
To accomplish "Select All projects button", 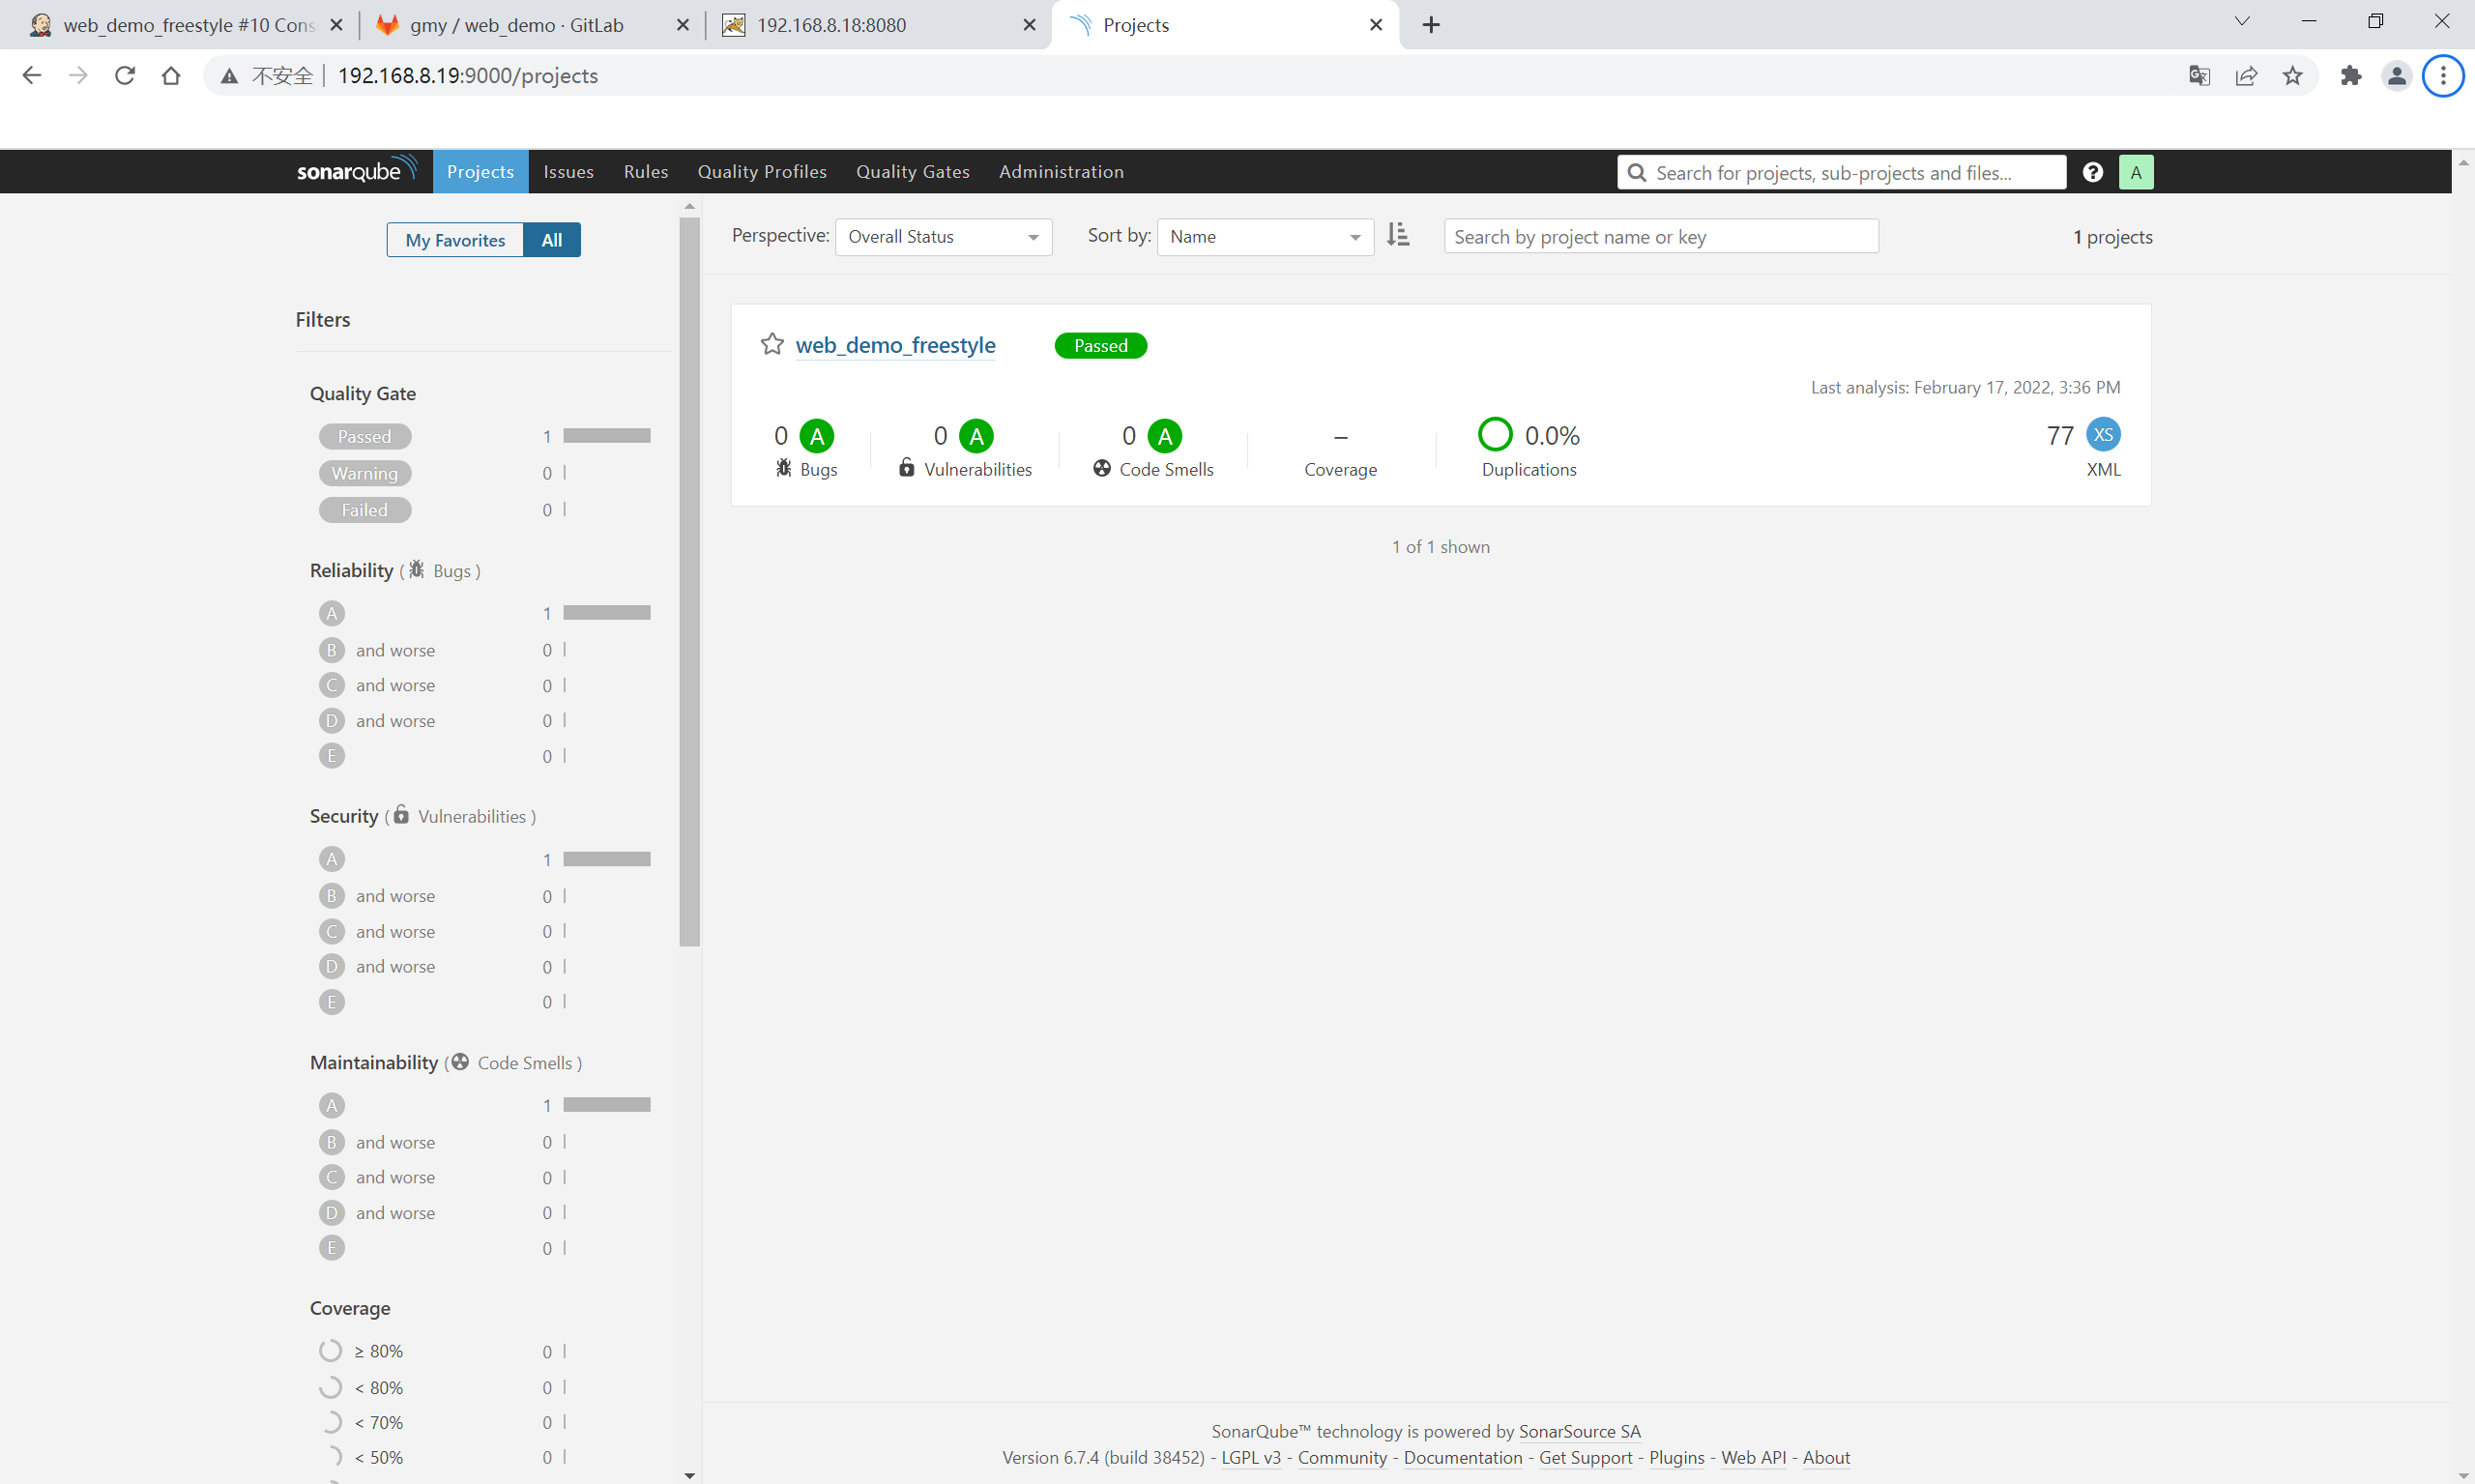I will click(551, 240).
